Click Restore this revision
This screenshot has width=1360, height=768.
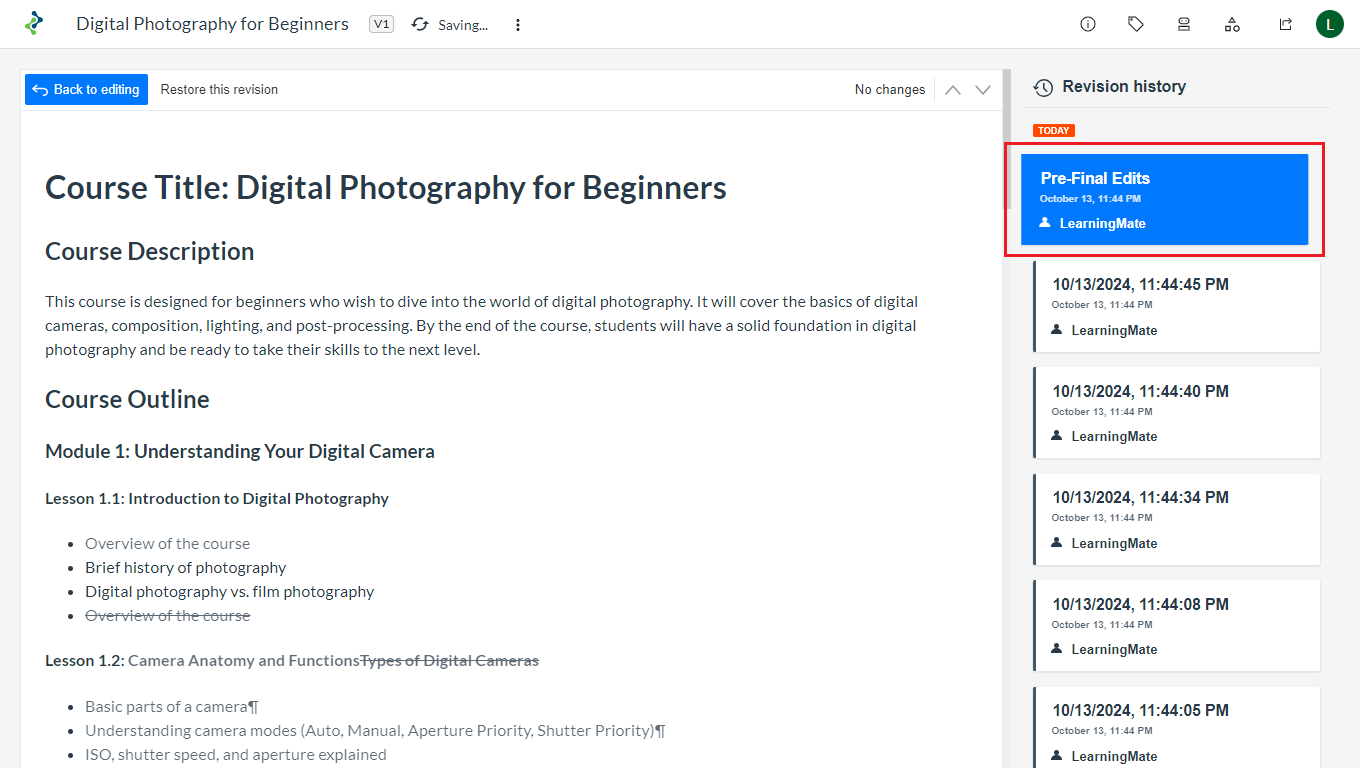pyautogui.click(x=219, y=90)
